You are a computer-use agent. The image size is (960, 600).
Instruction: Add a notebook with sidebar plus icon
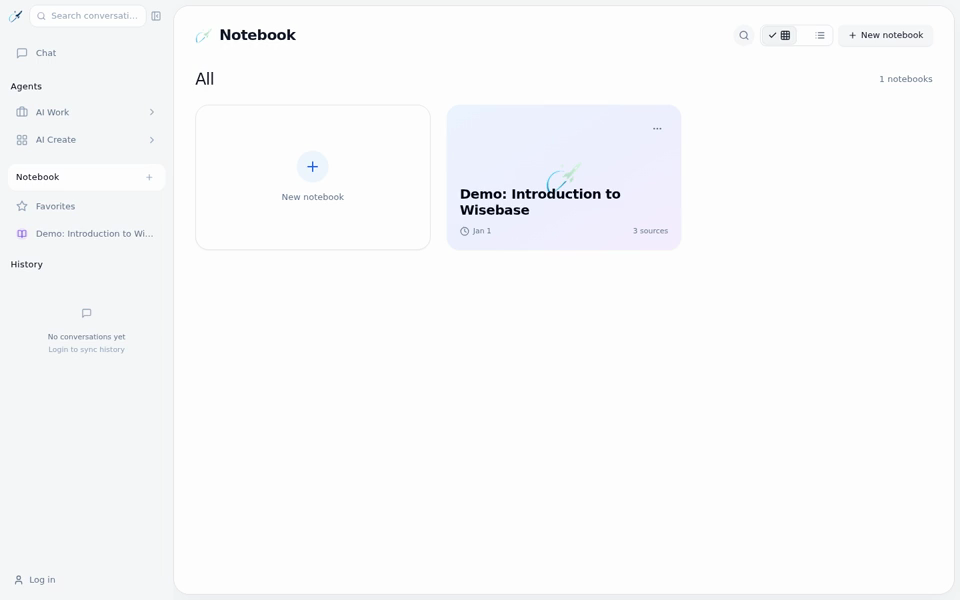(149, 177)
